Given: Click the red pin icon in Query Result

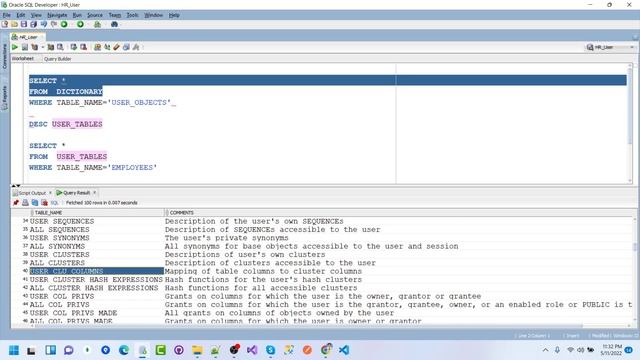Looking at the screenshot, I should pos(16,203).
